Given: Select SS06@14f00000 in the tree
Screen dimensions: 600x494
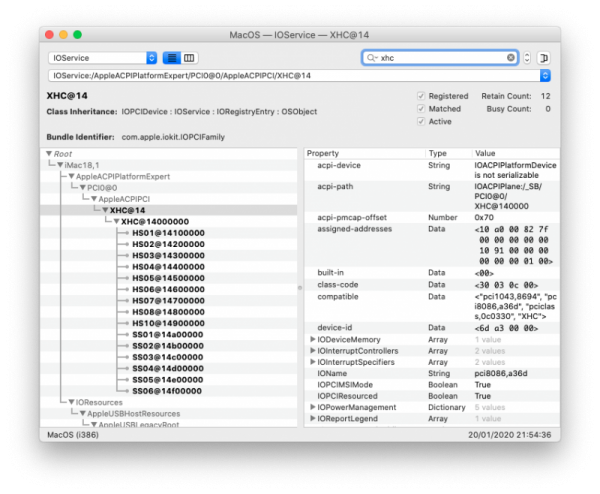Looking at the screenshot, I should tap(167, 391).
